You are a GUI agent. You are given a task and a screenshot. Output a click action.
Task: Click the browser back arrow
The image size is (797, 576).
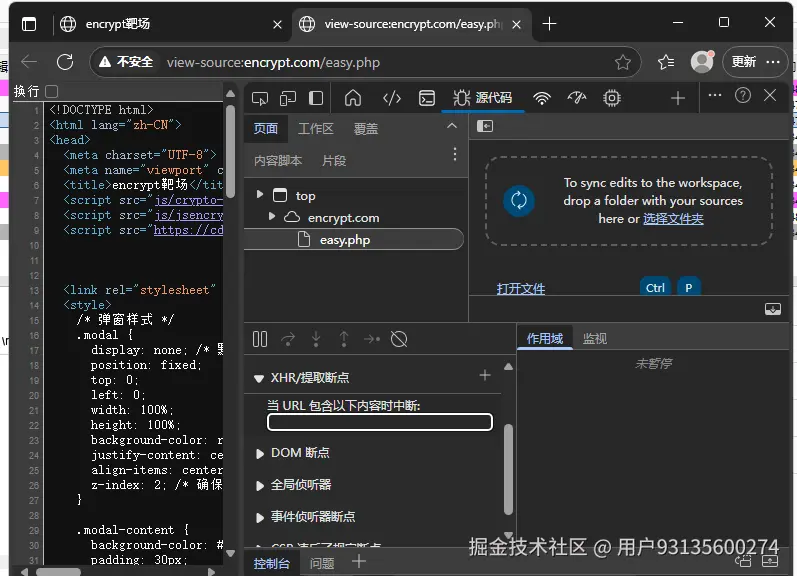(29, 62)
